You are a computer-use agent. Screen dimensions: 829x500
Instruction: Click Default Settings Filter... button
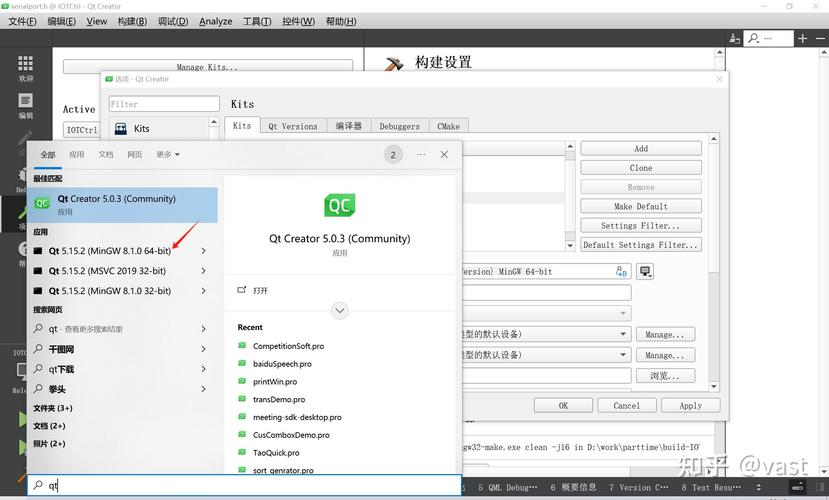click(x=641, y=245)
